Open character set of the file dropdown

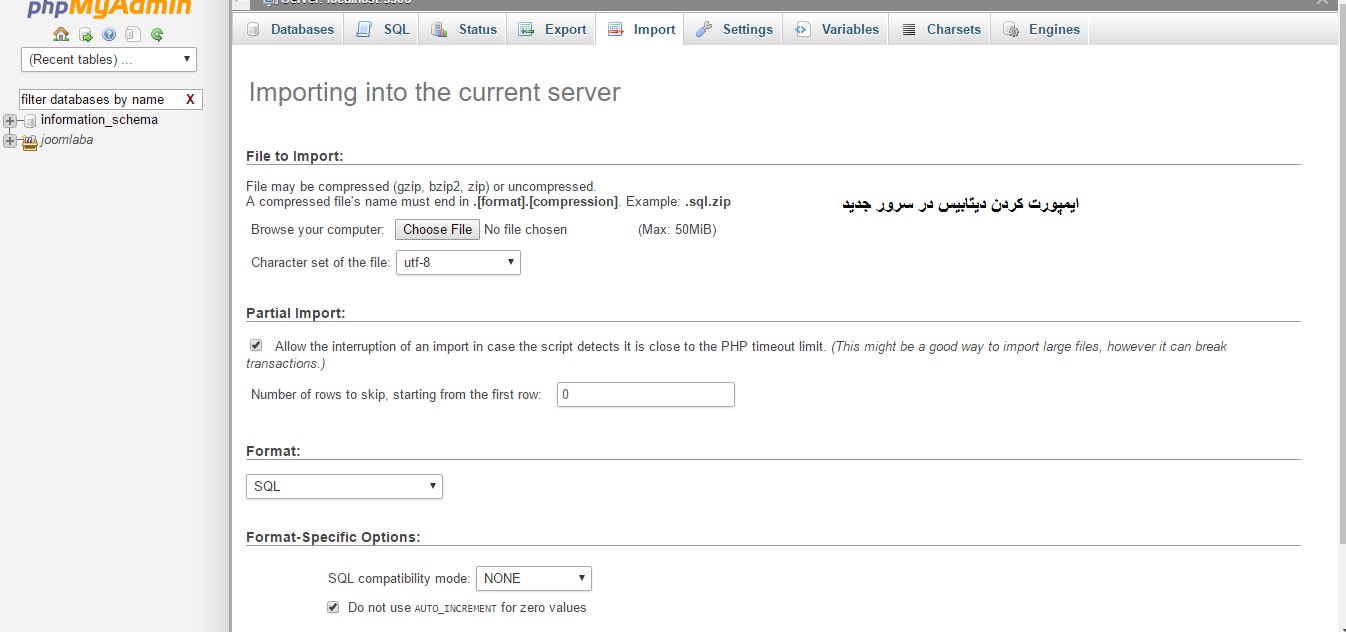point(458,262)
